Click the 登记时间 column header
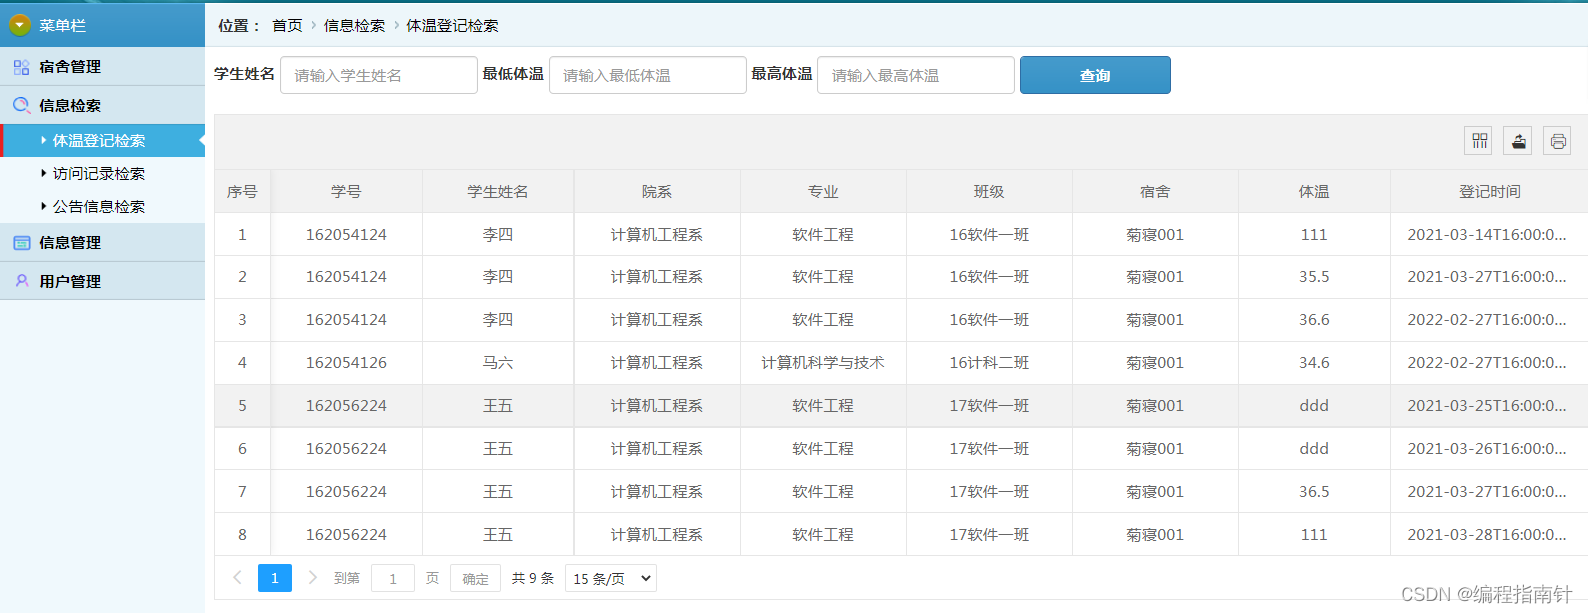The width and height of the screenshot is (1588, 613). [1489, 192]
